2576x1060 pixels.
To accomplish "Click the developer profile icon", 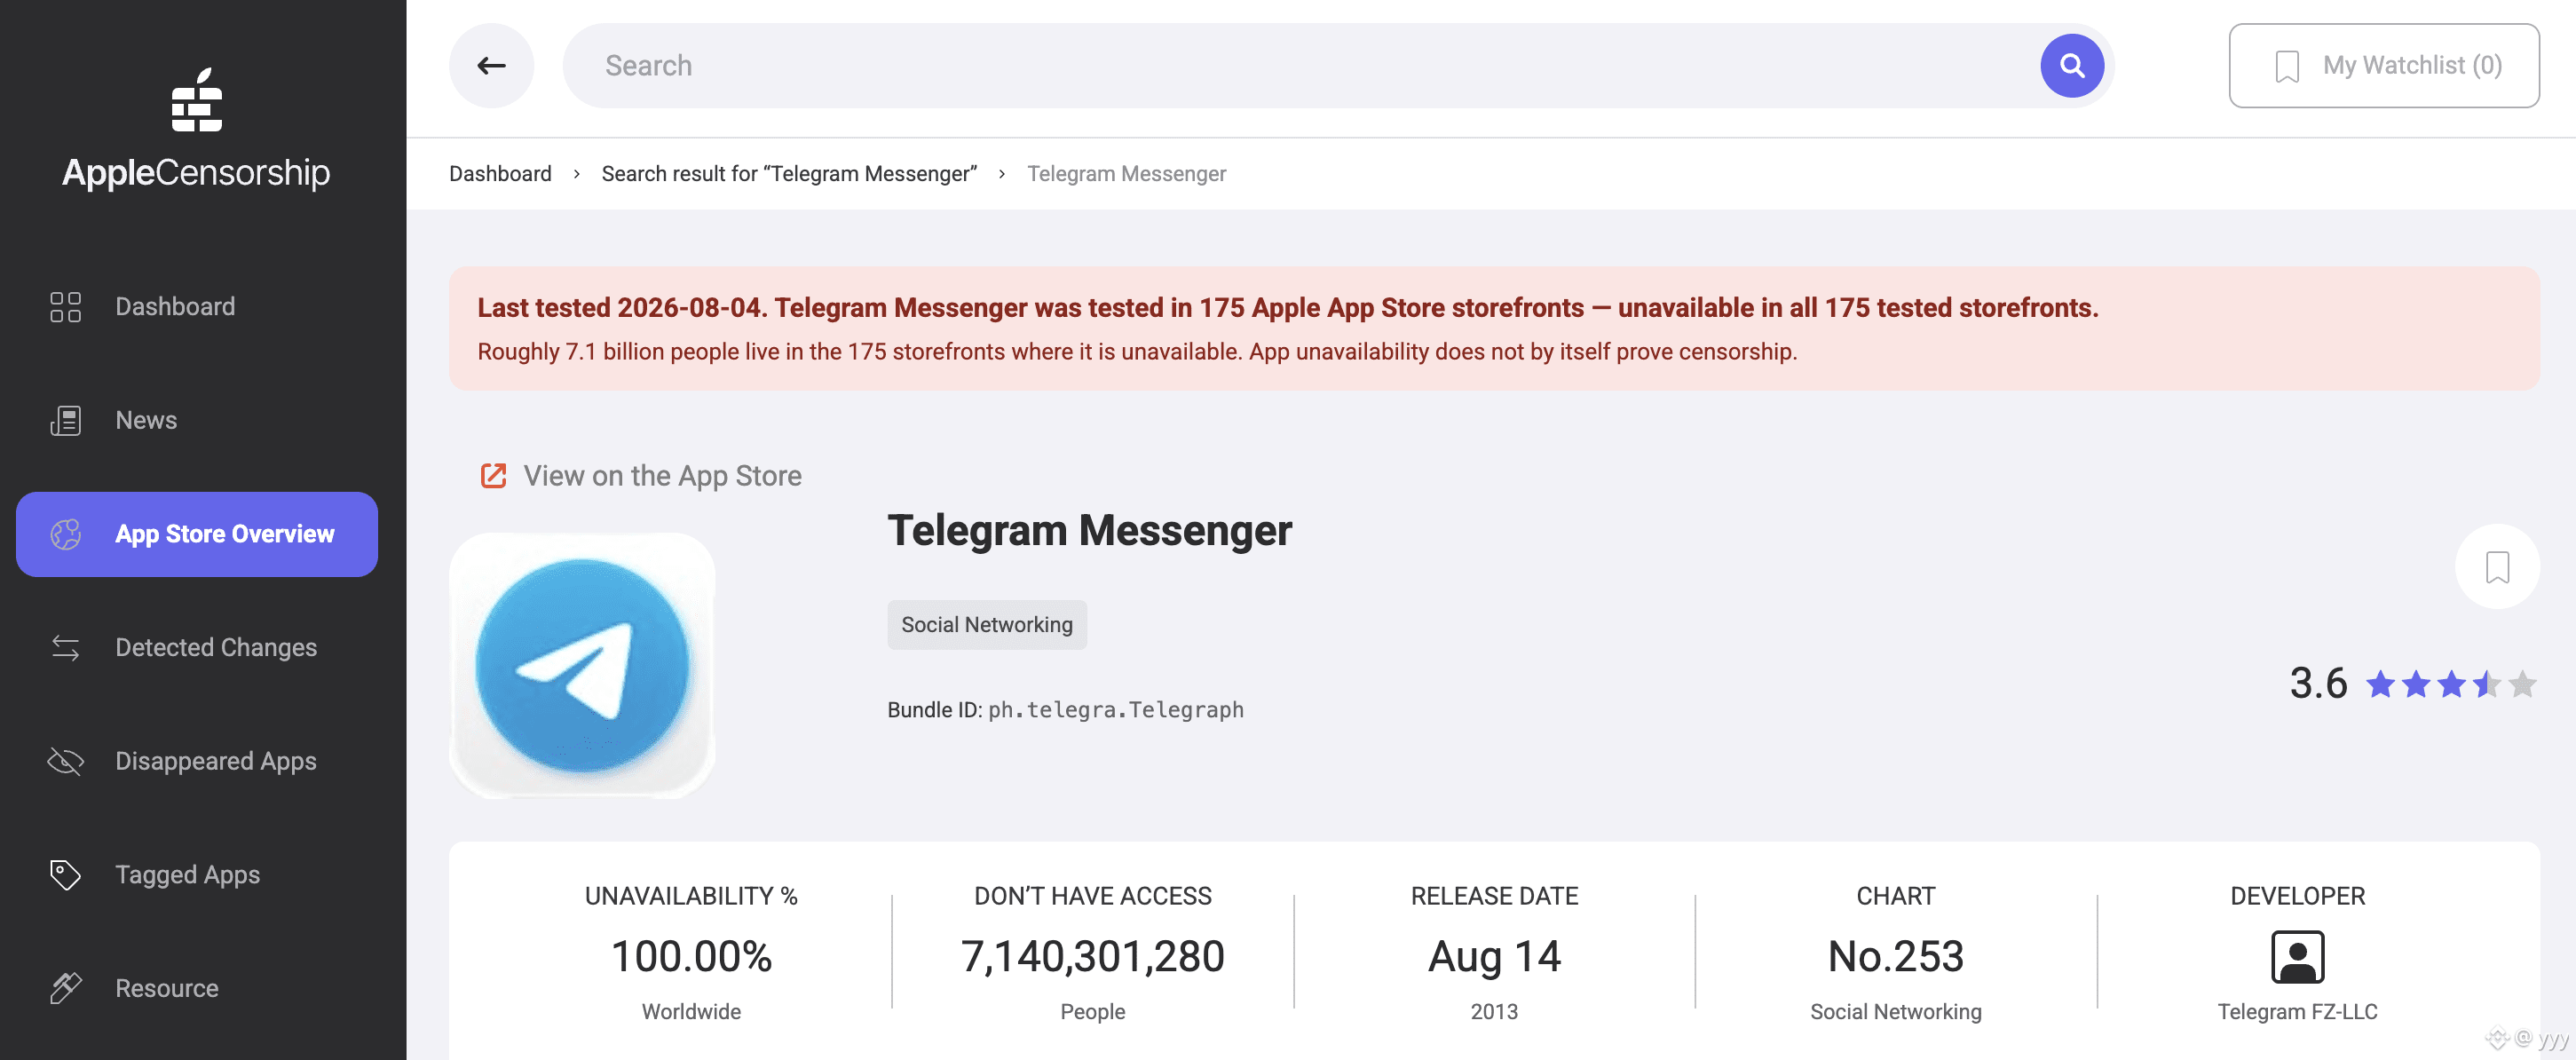I will [2297, 957].
